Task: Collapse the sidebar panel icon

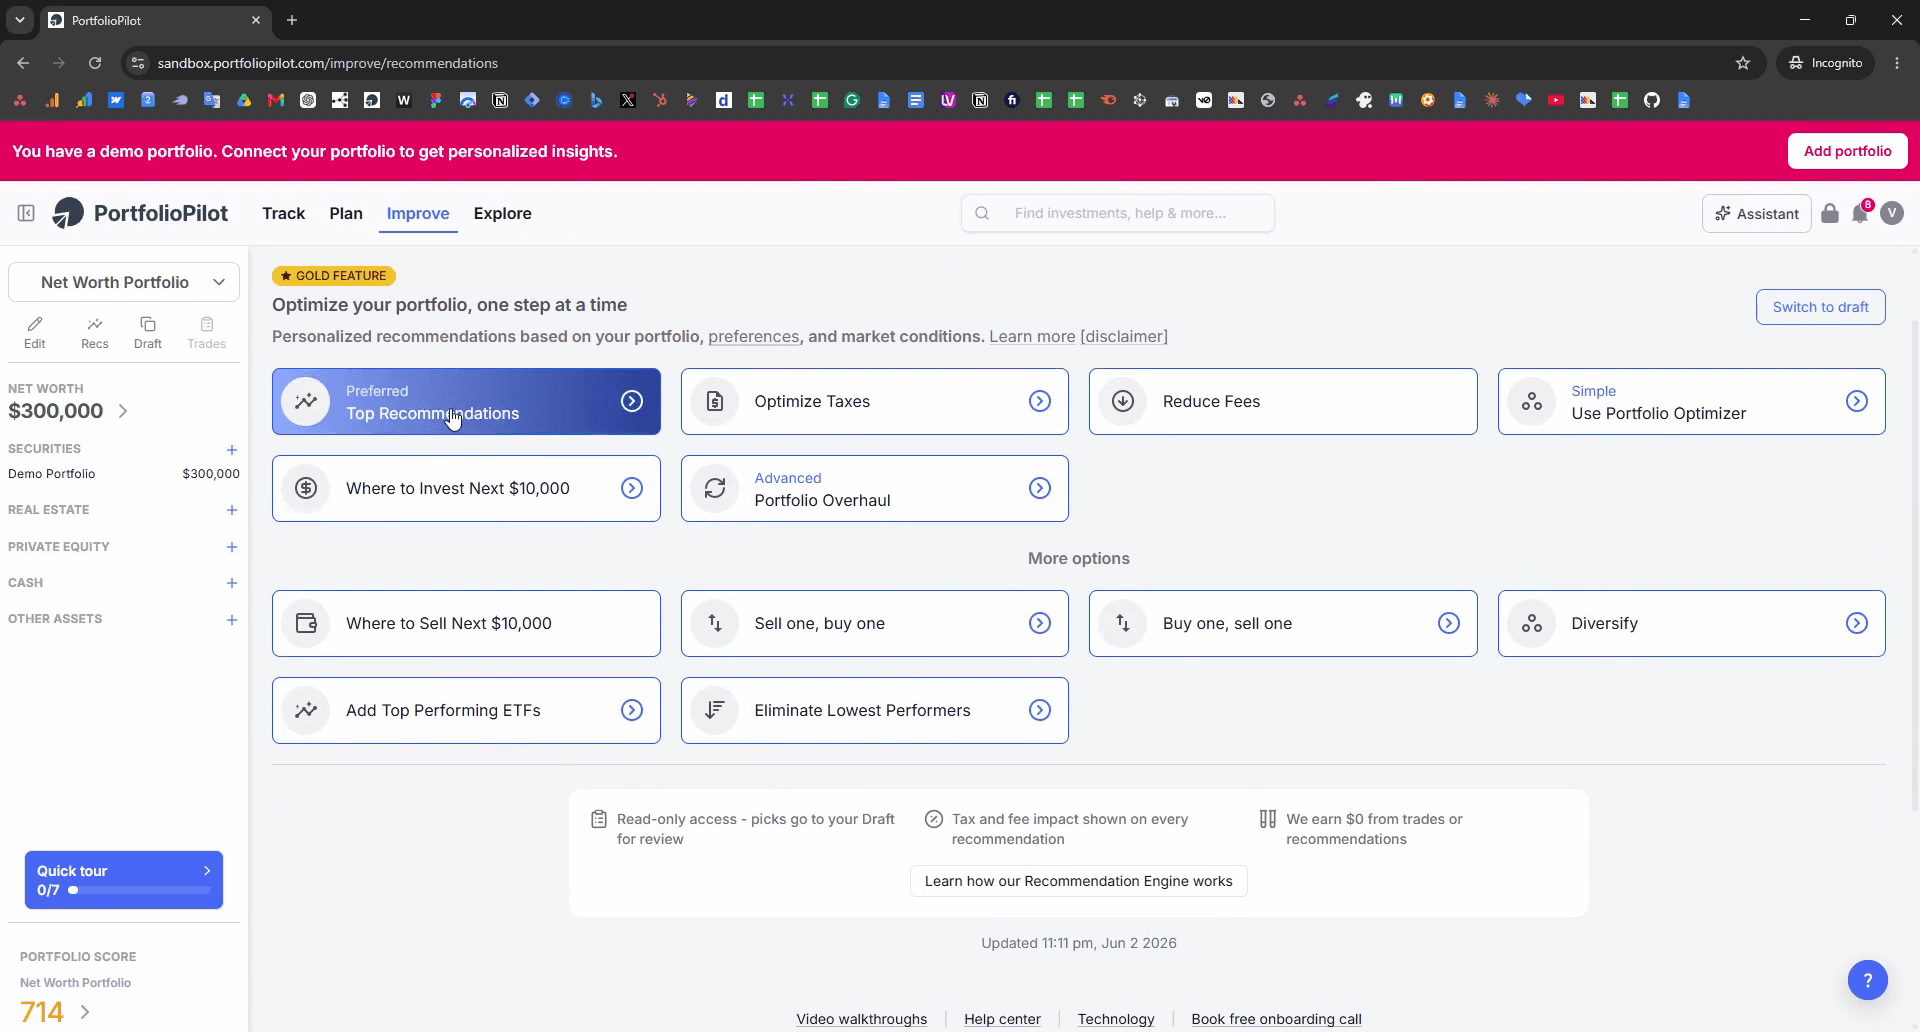Action: click(26, 213)
